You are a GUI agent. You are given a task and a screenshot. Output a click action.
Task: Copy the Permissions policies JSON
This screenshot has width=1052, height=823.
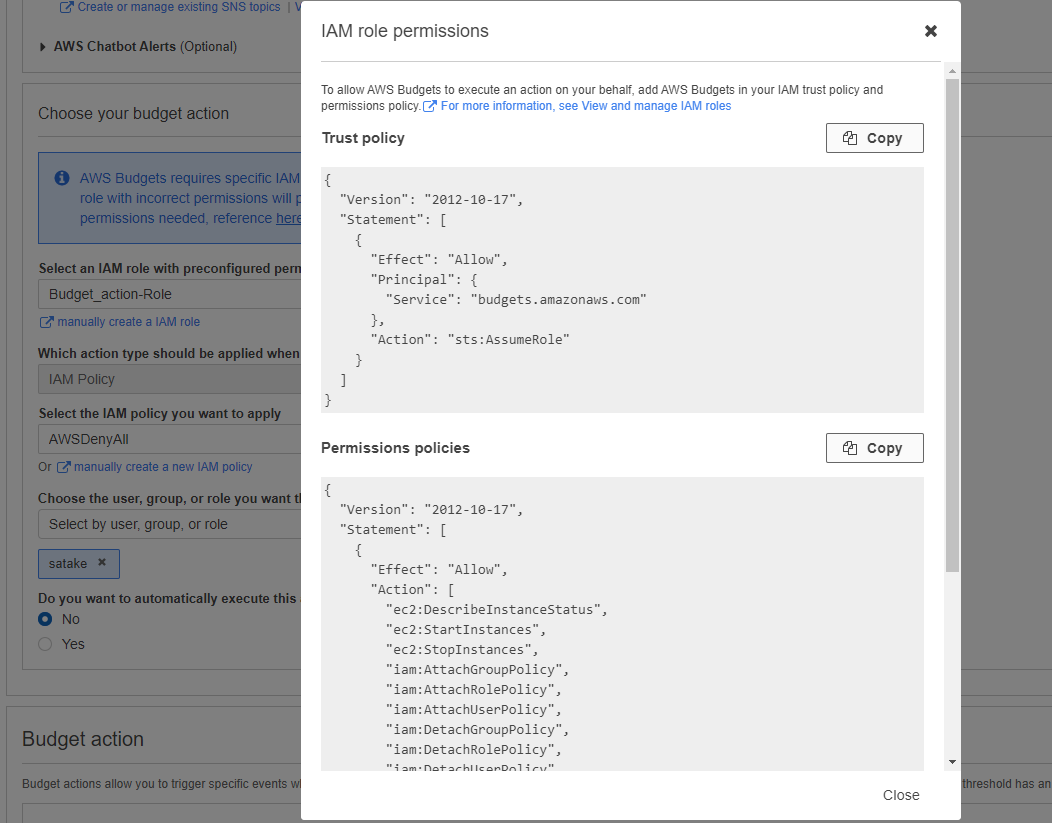click(874, 448)
